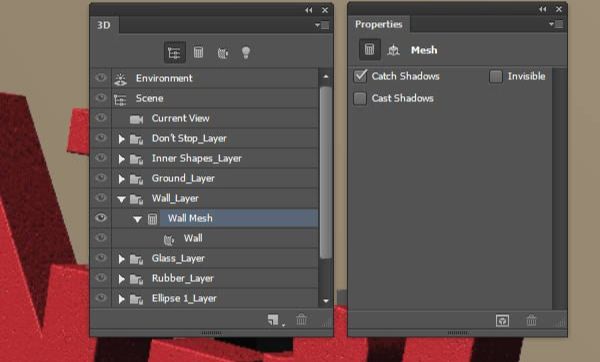Add new object in 3D panel
Image resolution: width=600 pixels, height=362 pixels.
(x=274, y=320)
